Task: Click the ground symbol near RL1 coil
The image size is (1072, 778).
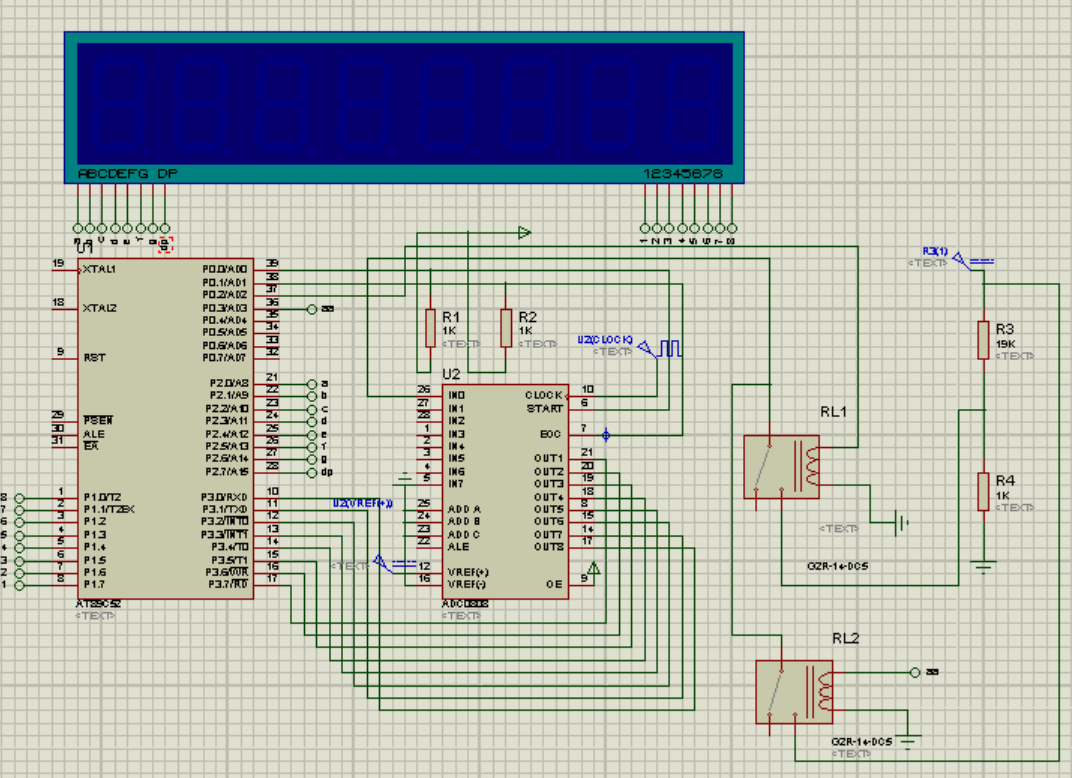Action: coord(902,524)
